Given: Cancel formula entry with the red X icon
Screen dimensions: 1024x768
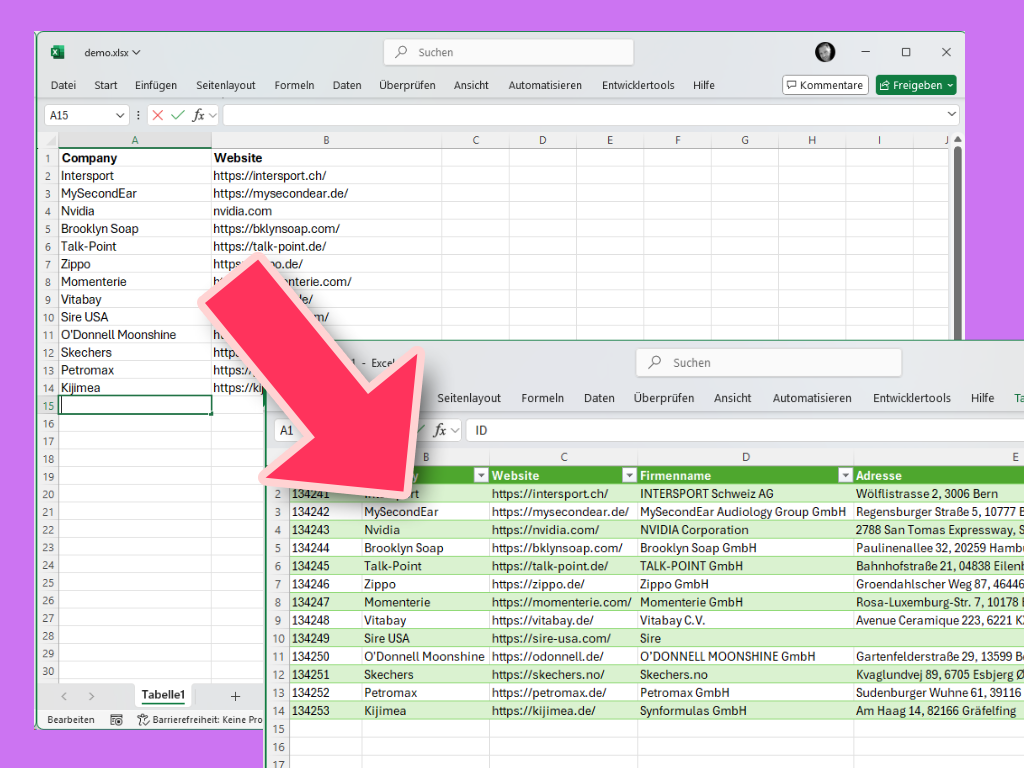Looking at the screenshot, I should tap(157, 116).
